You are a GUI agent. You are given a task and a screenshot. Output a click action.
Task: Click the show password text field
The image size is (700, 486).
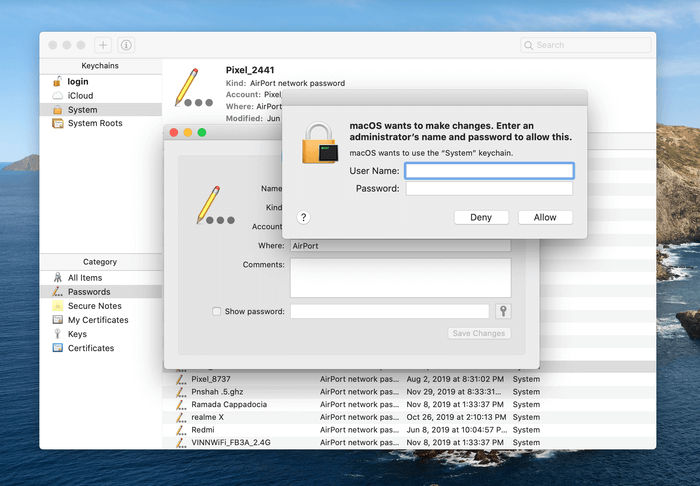point(390,311)
